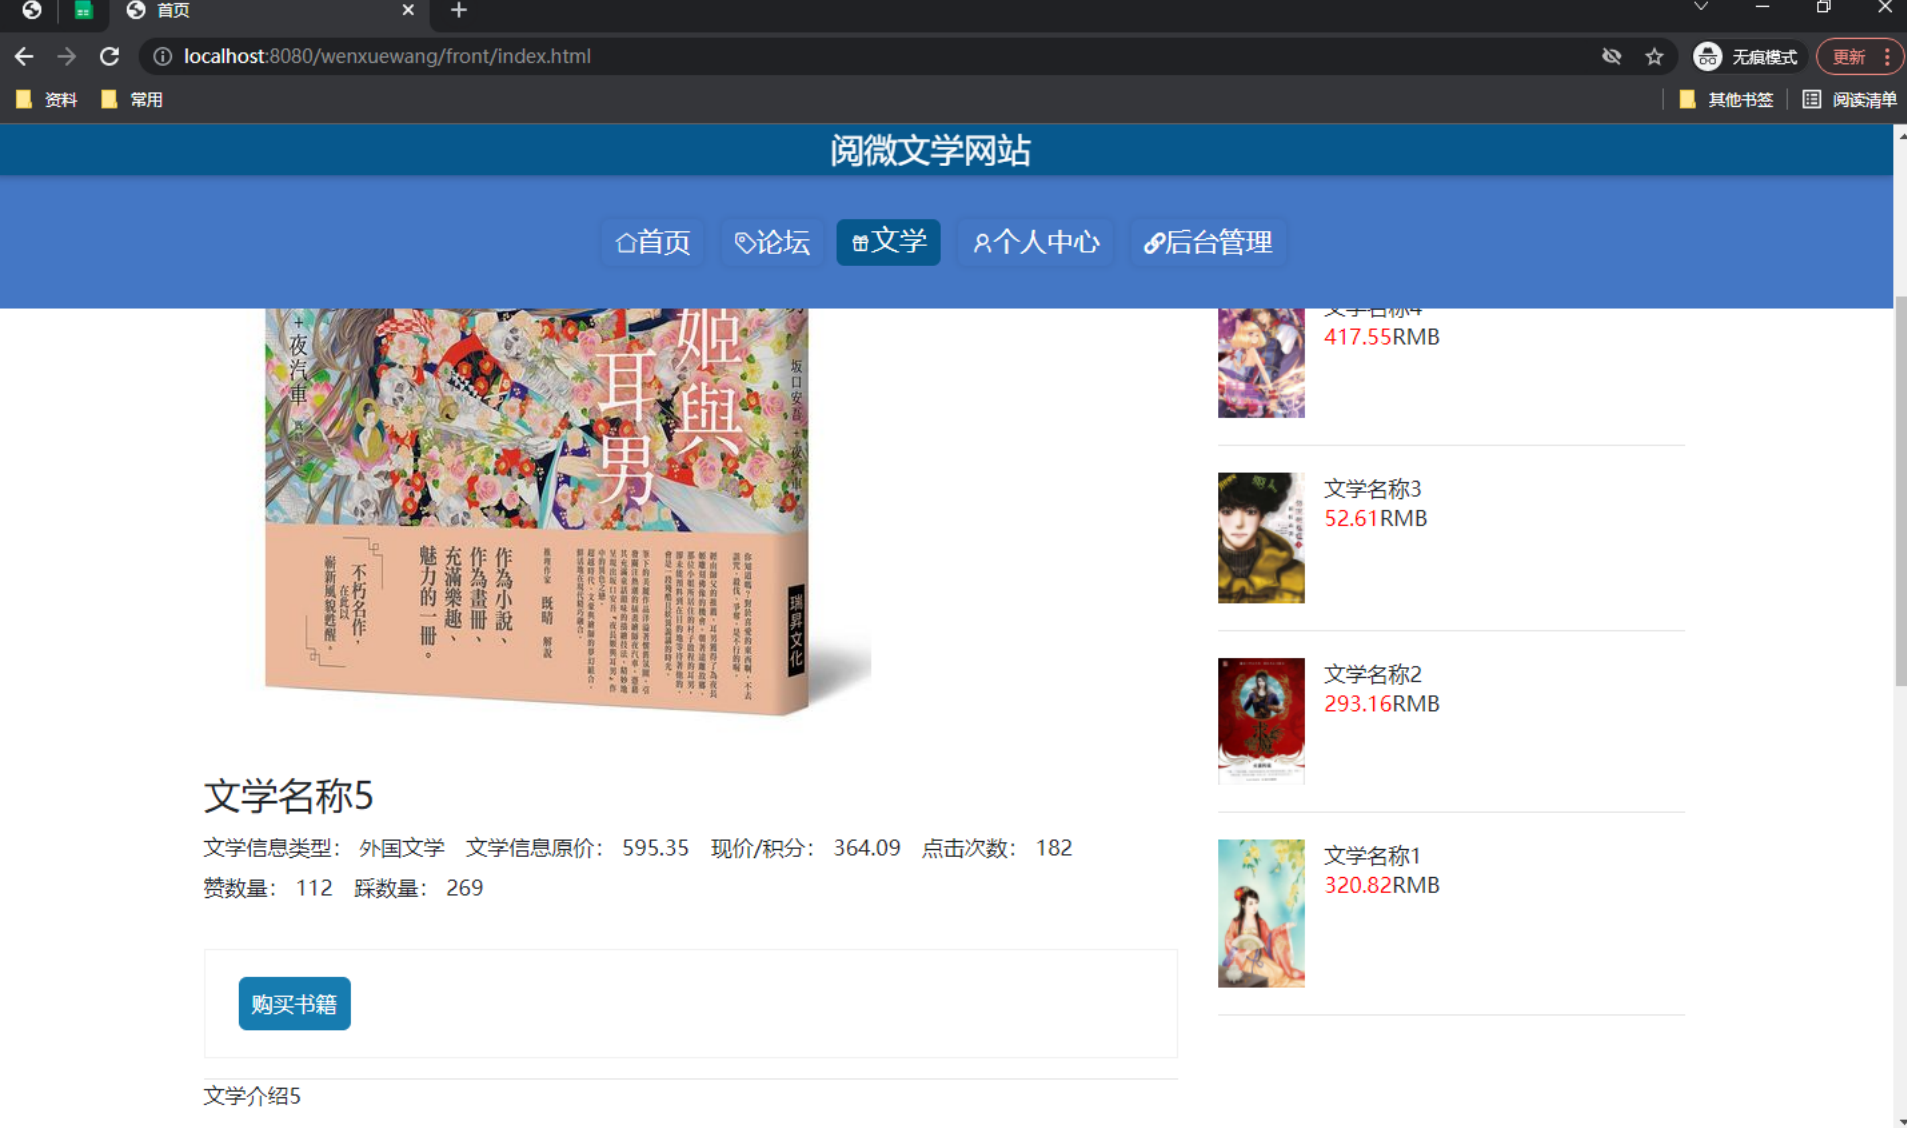This screenshot has width=1907, height=1128.
Task: Open a new tab with the plus icon
Action: click(x=458, y=10)
